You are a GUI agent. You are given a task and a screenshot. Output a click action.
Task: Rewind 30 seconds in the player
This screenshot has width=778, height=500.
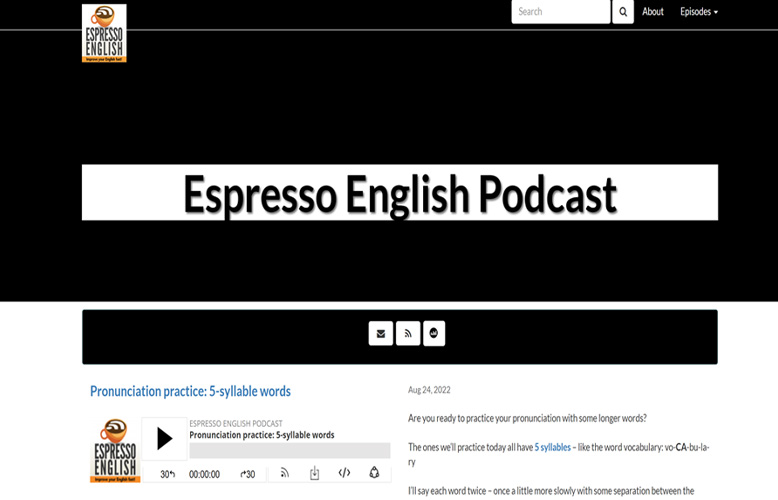pos(168,474)
